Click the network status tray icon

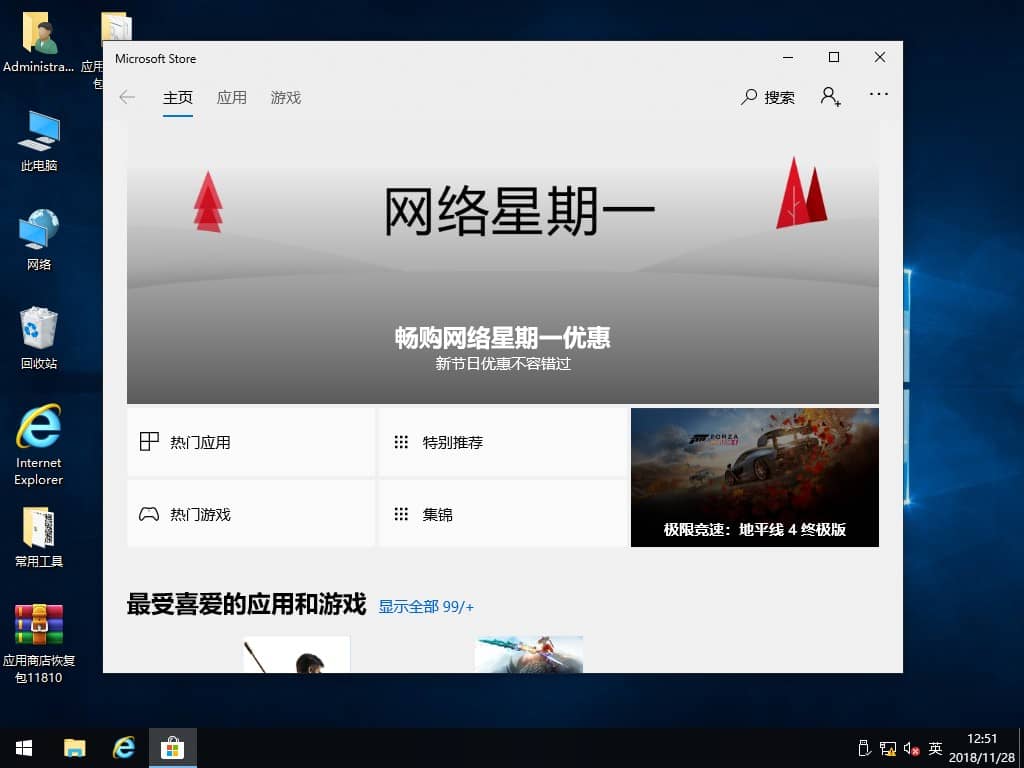click(886, 747)
